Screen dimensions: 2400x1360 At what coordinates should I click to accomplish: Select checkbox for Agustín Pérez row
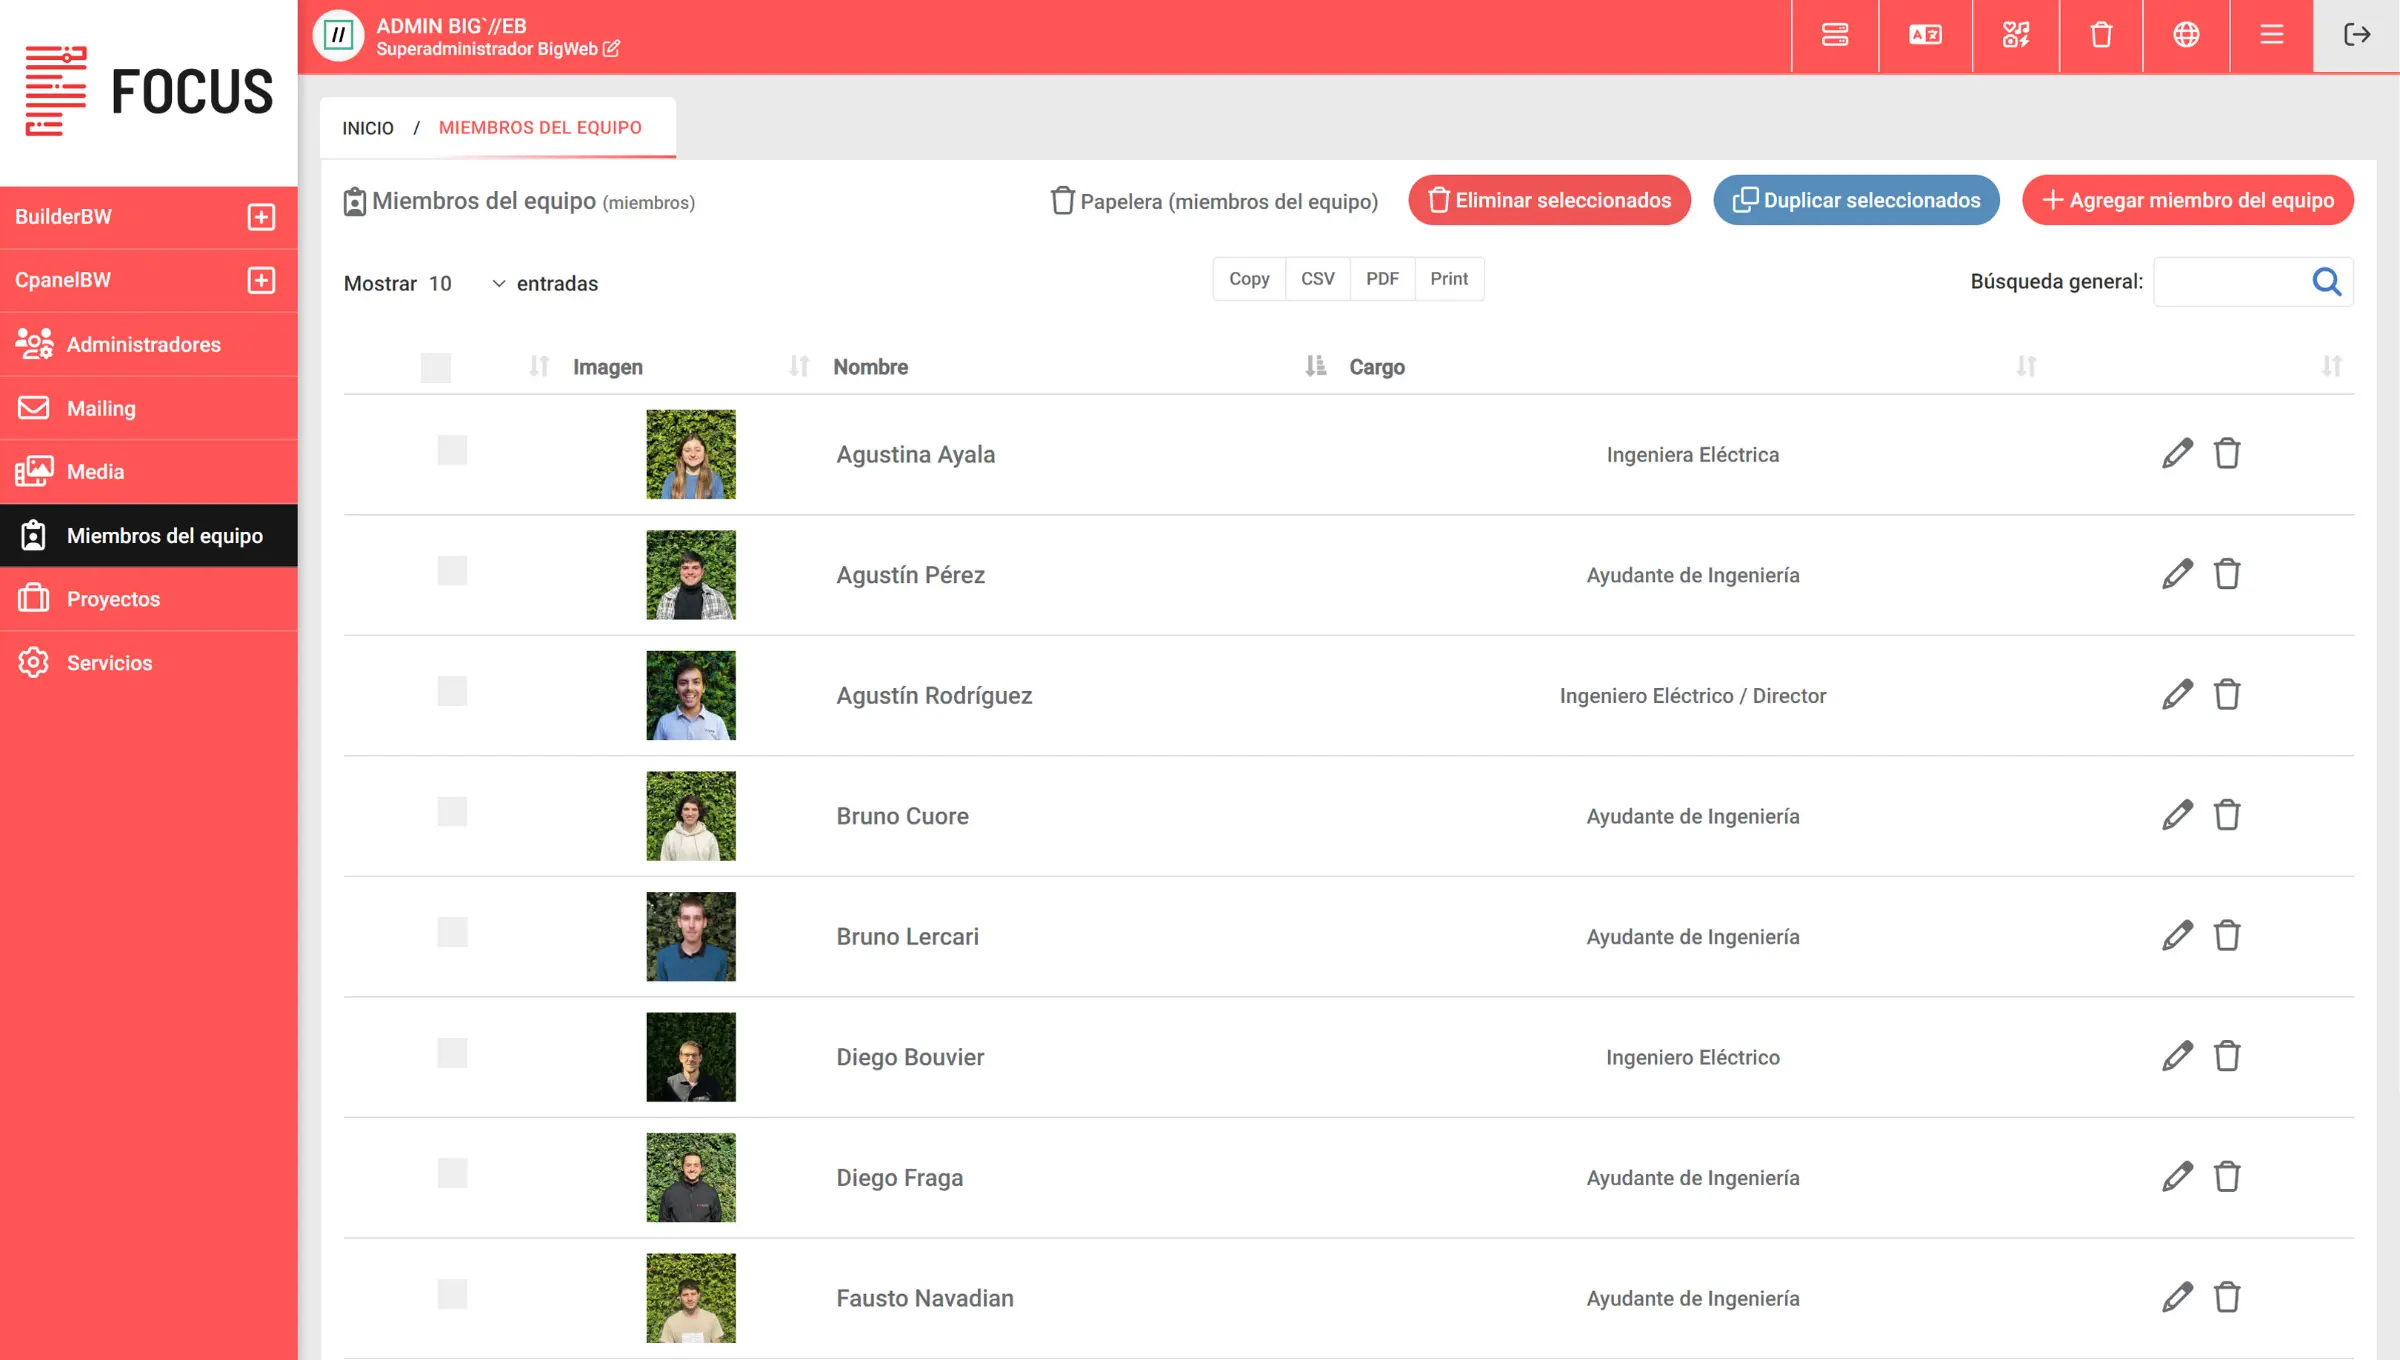(452, 571)
